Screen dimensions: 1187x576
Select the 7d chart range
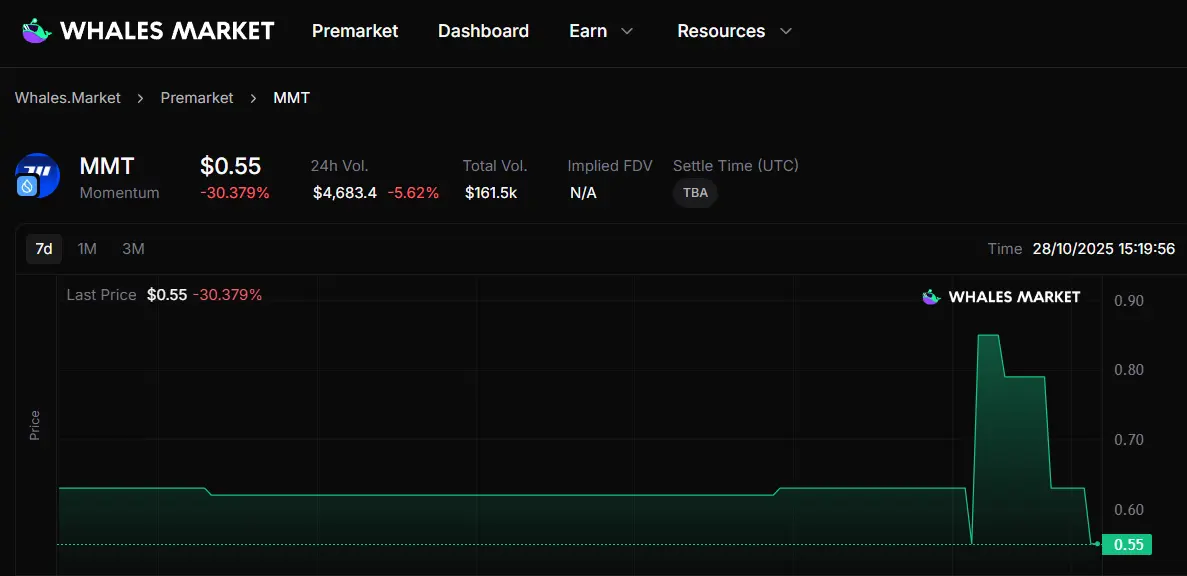(x=44, y=248)
